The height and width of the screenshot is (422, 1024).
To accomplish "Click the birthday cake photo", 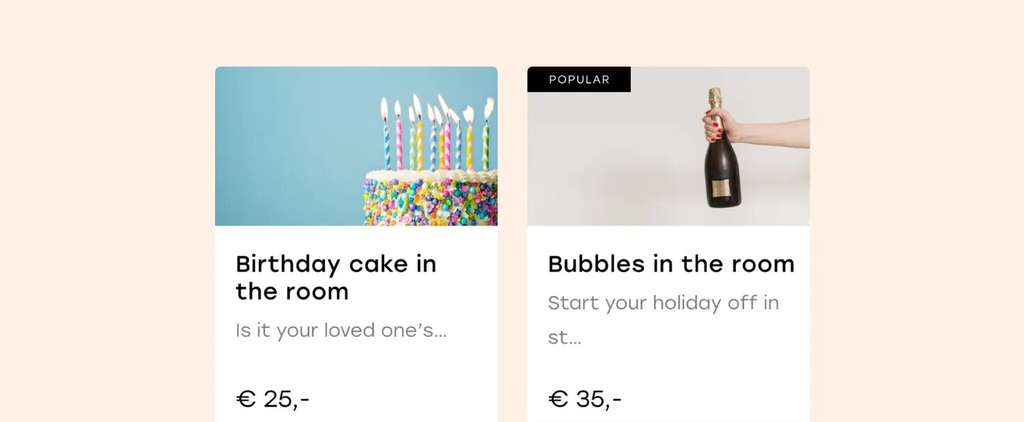I will pyautogui.click(x=356, y=146).
